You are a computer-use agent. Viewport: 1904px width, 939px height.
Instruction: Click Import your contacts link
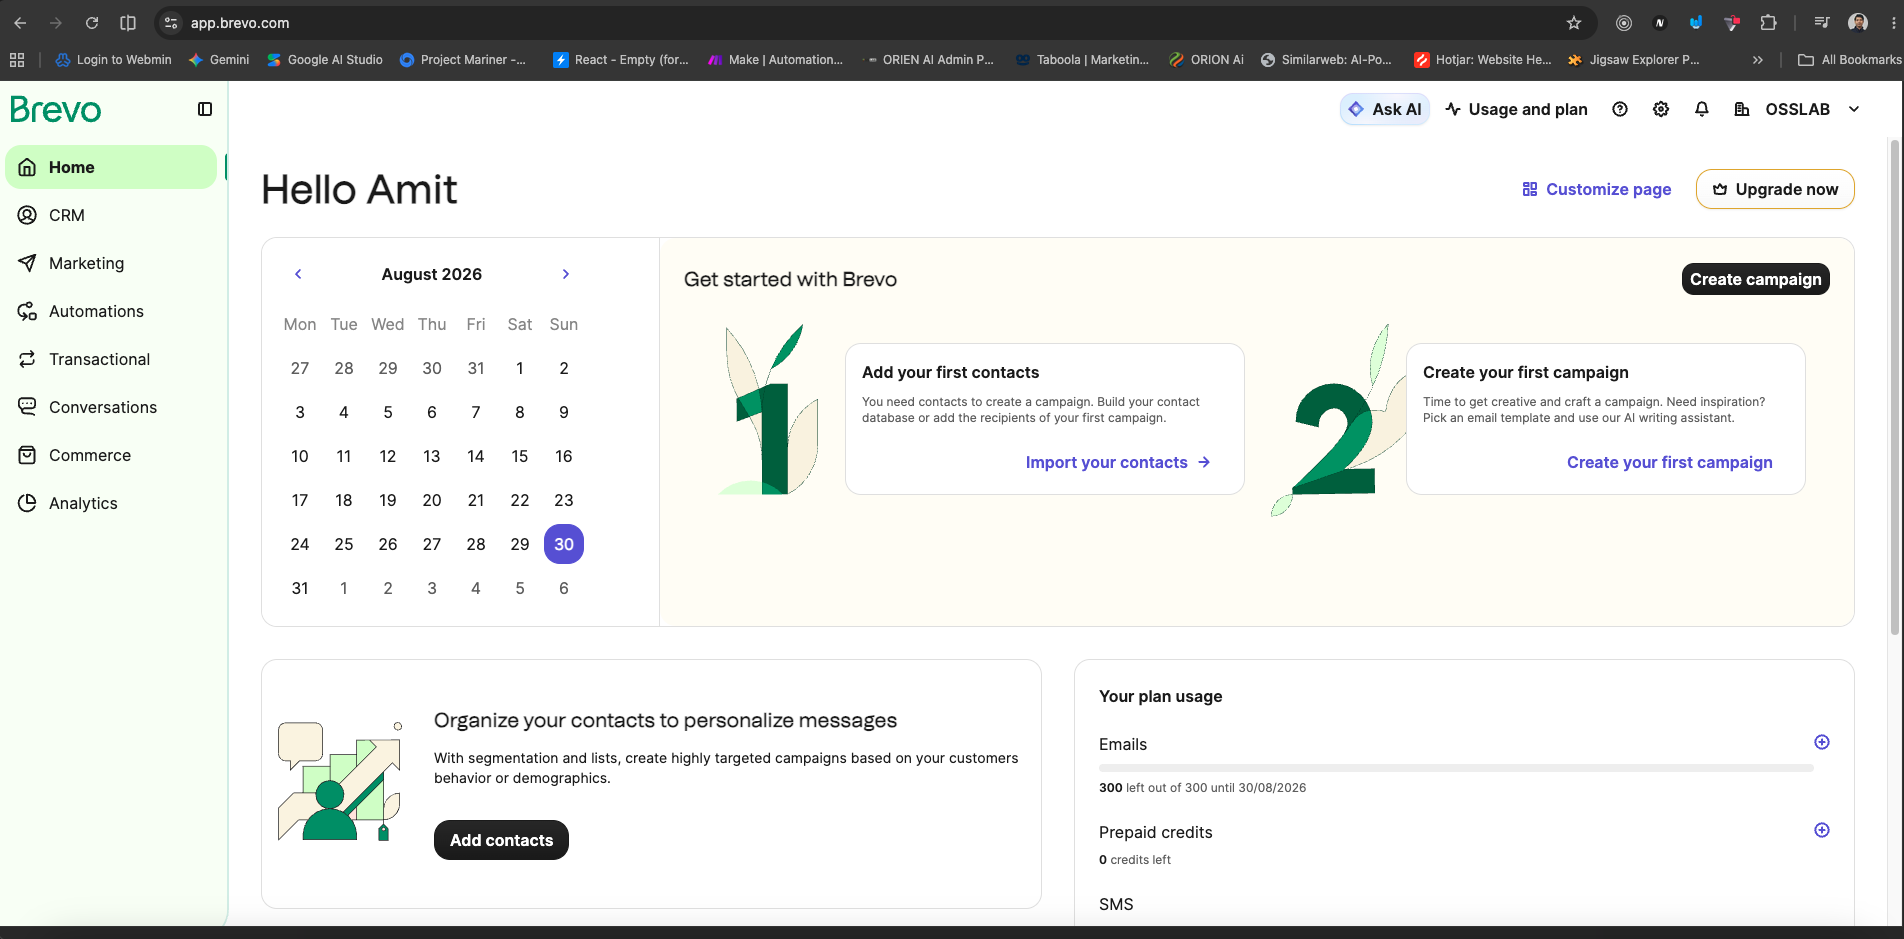click(1118, 462)
